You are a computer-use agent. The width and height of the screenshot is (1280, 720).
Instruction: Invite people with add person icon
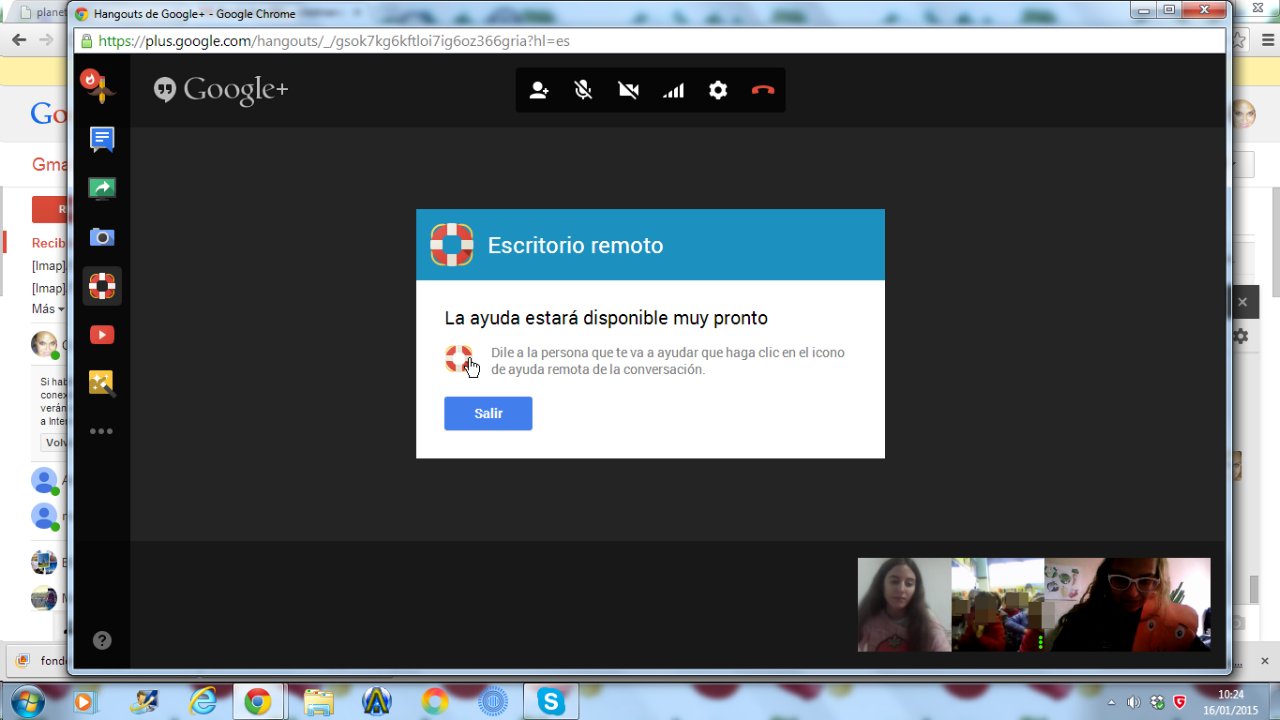[539, 90]
